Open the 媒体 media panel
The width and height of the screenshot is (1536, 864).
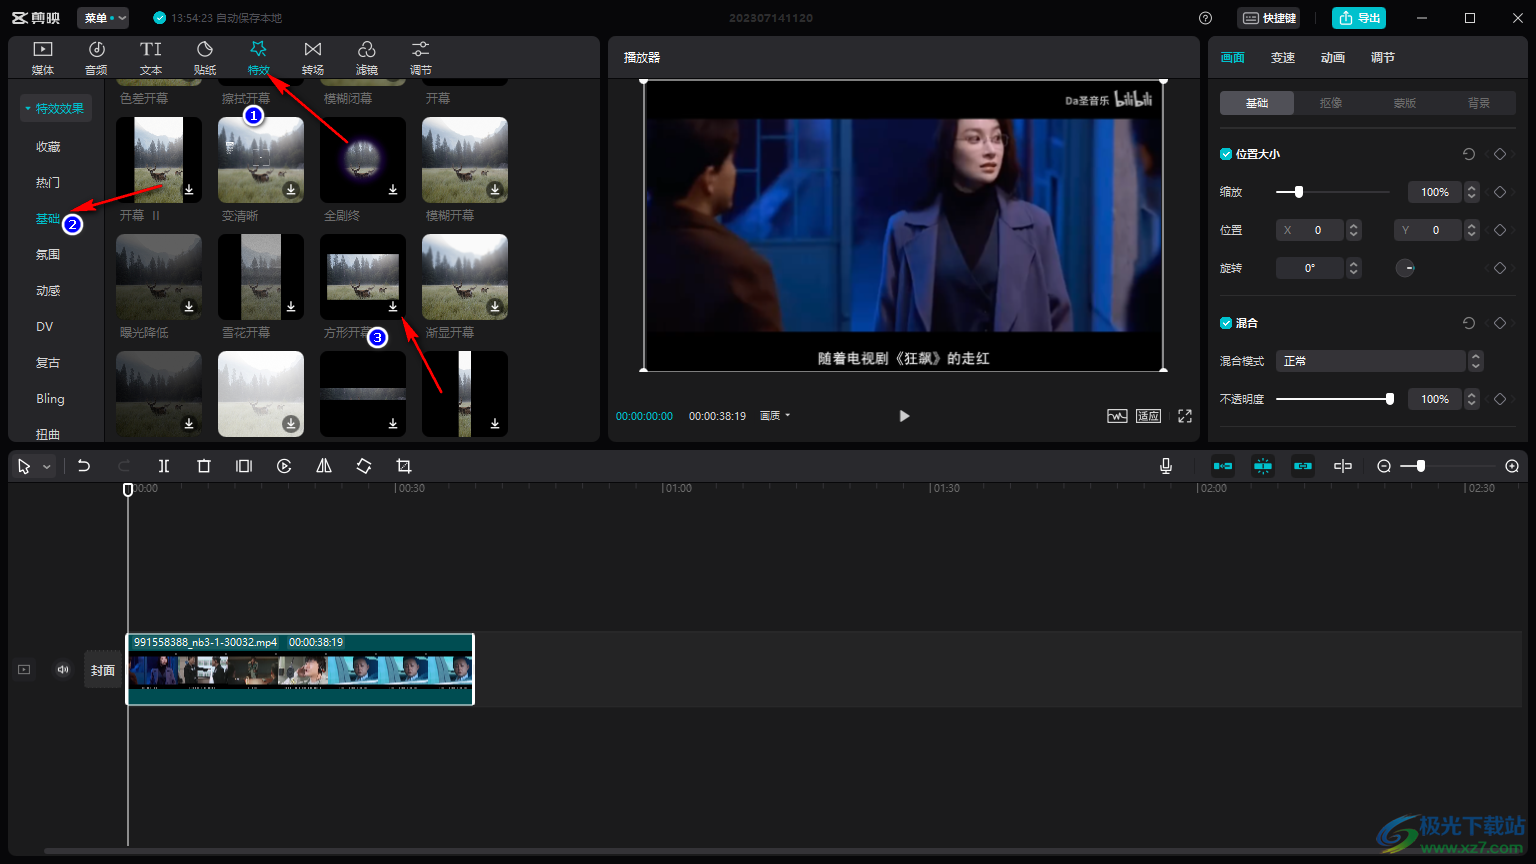(43, 58)
